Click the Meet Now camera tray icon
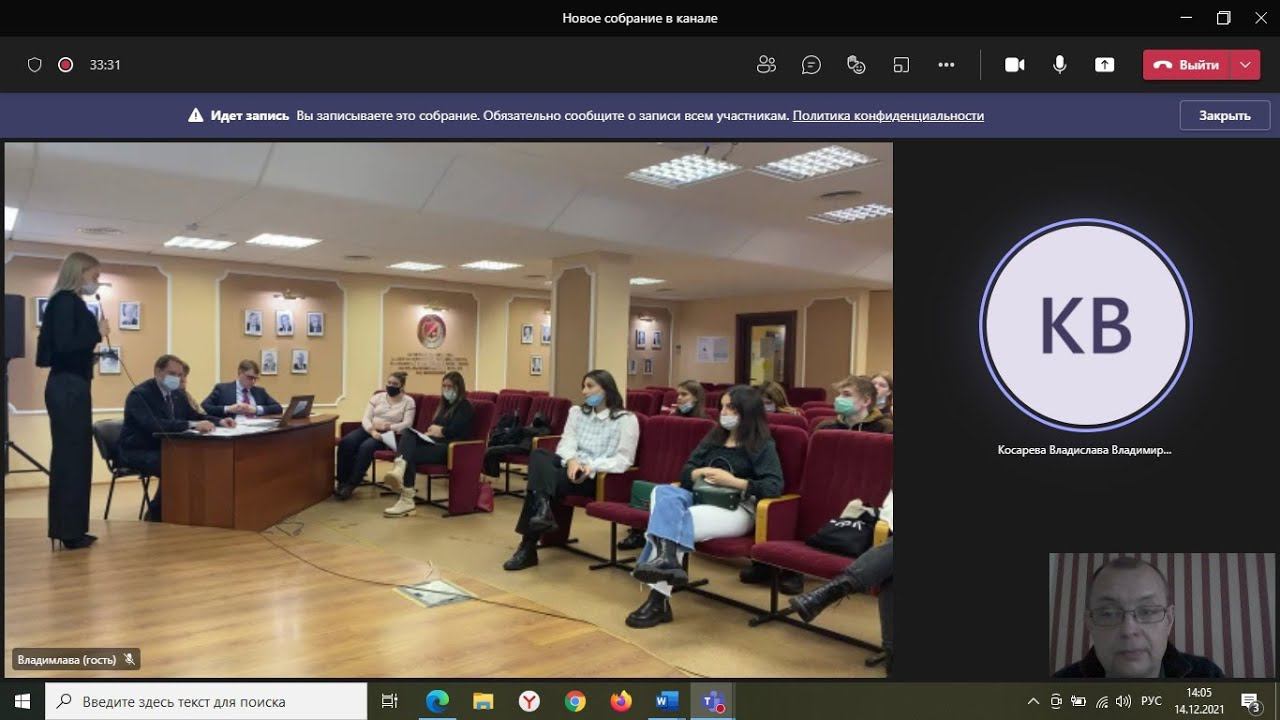The height and width of the screenshot is (720, 1280). point(1057,701)
